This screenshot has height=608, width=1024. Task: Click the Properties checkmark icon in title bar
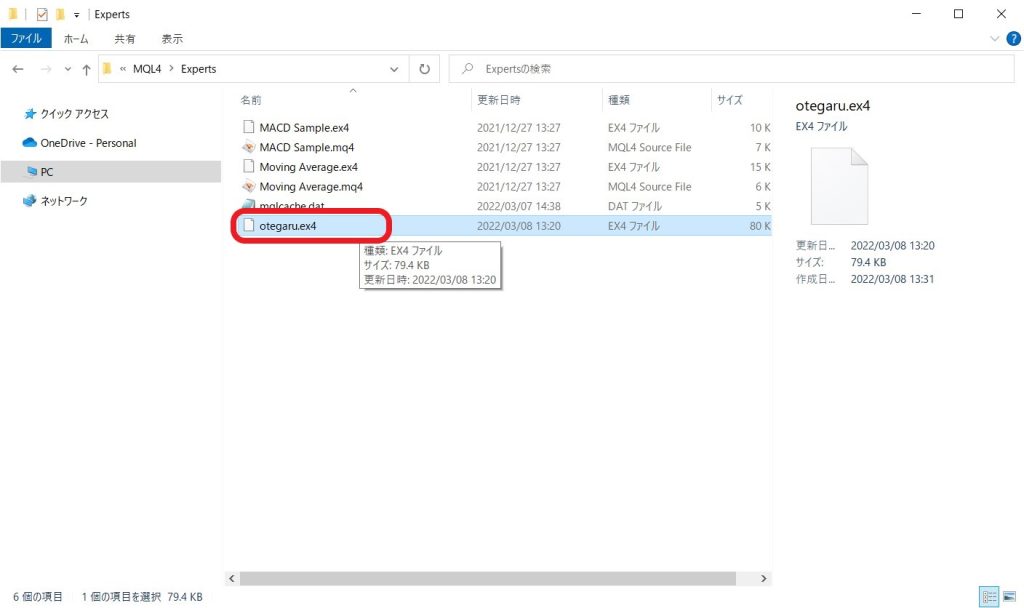click(x=42, y=15)
